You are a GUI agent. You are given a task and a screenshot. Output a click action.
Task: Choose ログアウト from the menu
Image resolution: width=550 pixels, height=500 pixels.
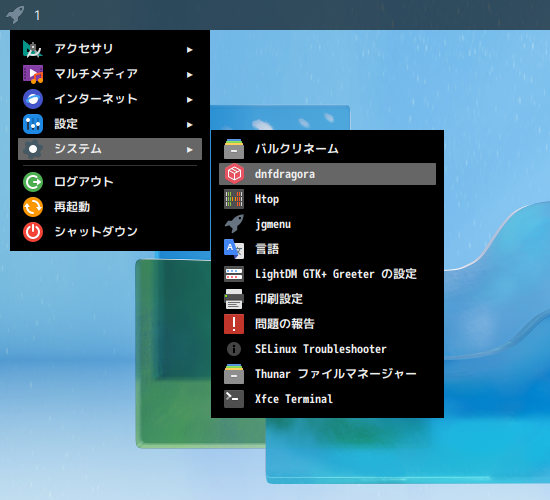coord(110,182)
